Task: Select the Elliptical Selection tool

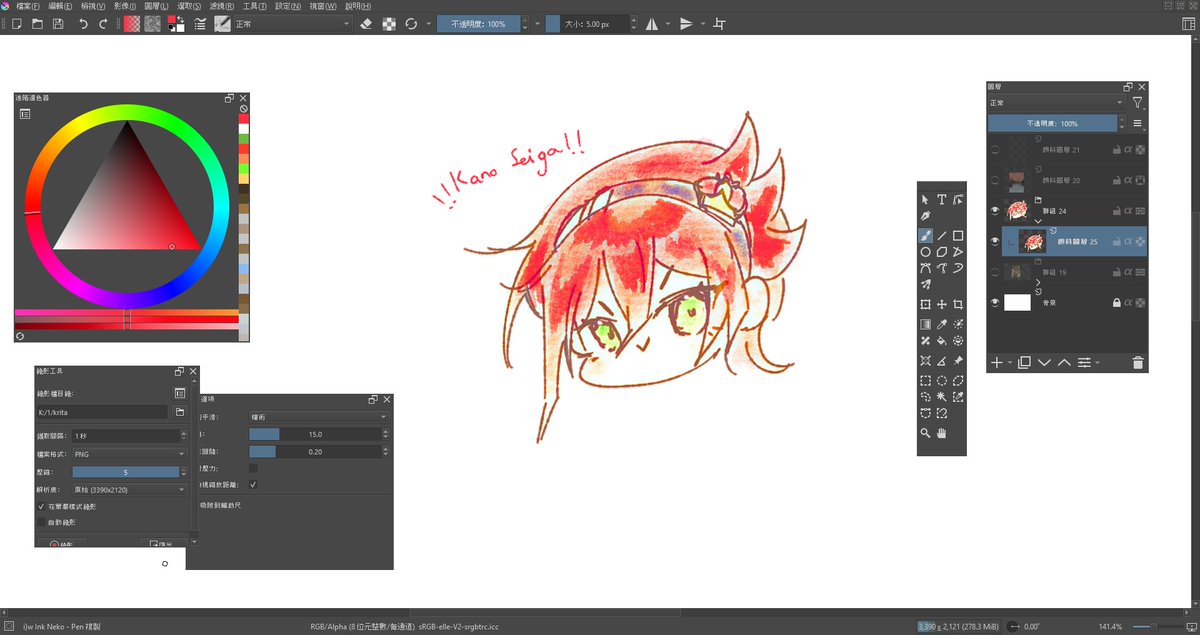Action: pyautogui.click(x=942, y=380)
